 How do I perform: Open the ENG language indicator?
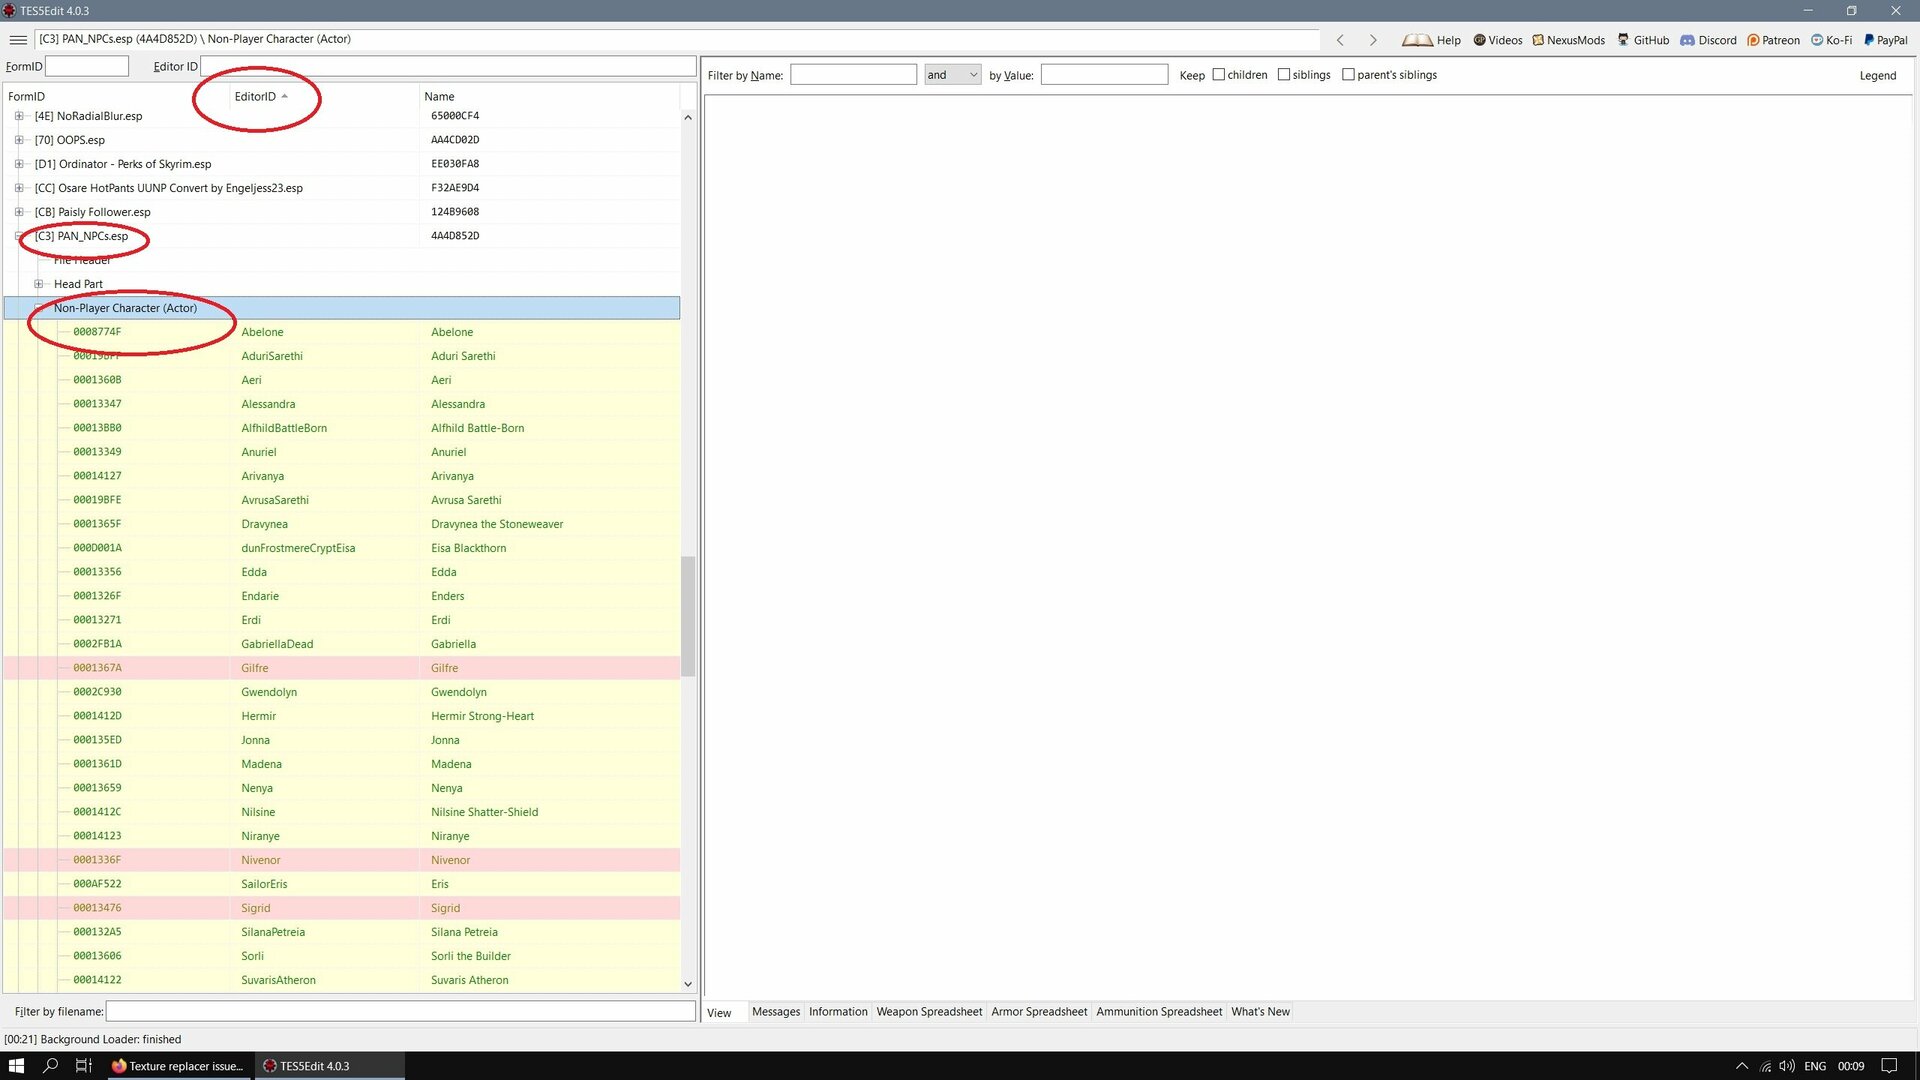(1815, 1066)
